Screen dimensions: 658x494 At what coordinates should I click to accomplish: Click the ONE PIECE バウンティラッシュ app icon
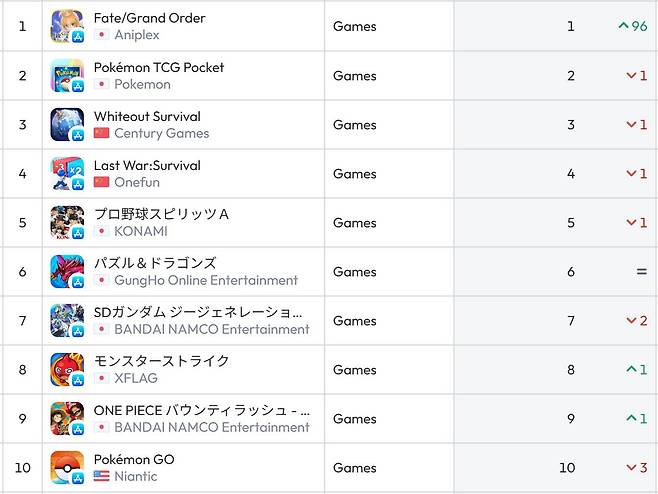[x=67, y=418]
